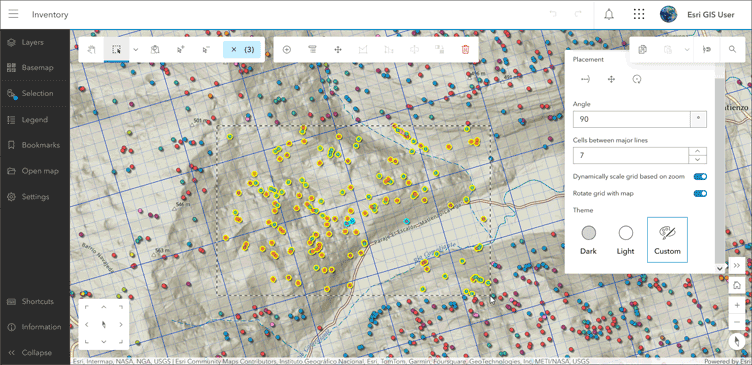
Task: Select the pan hand tool
Action: tap(93, 49)
